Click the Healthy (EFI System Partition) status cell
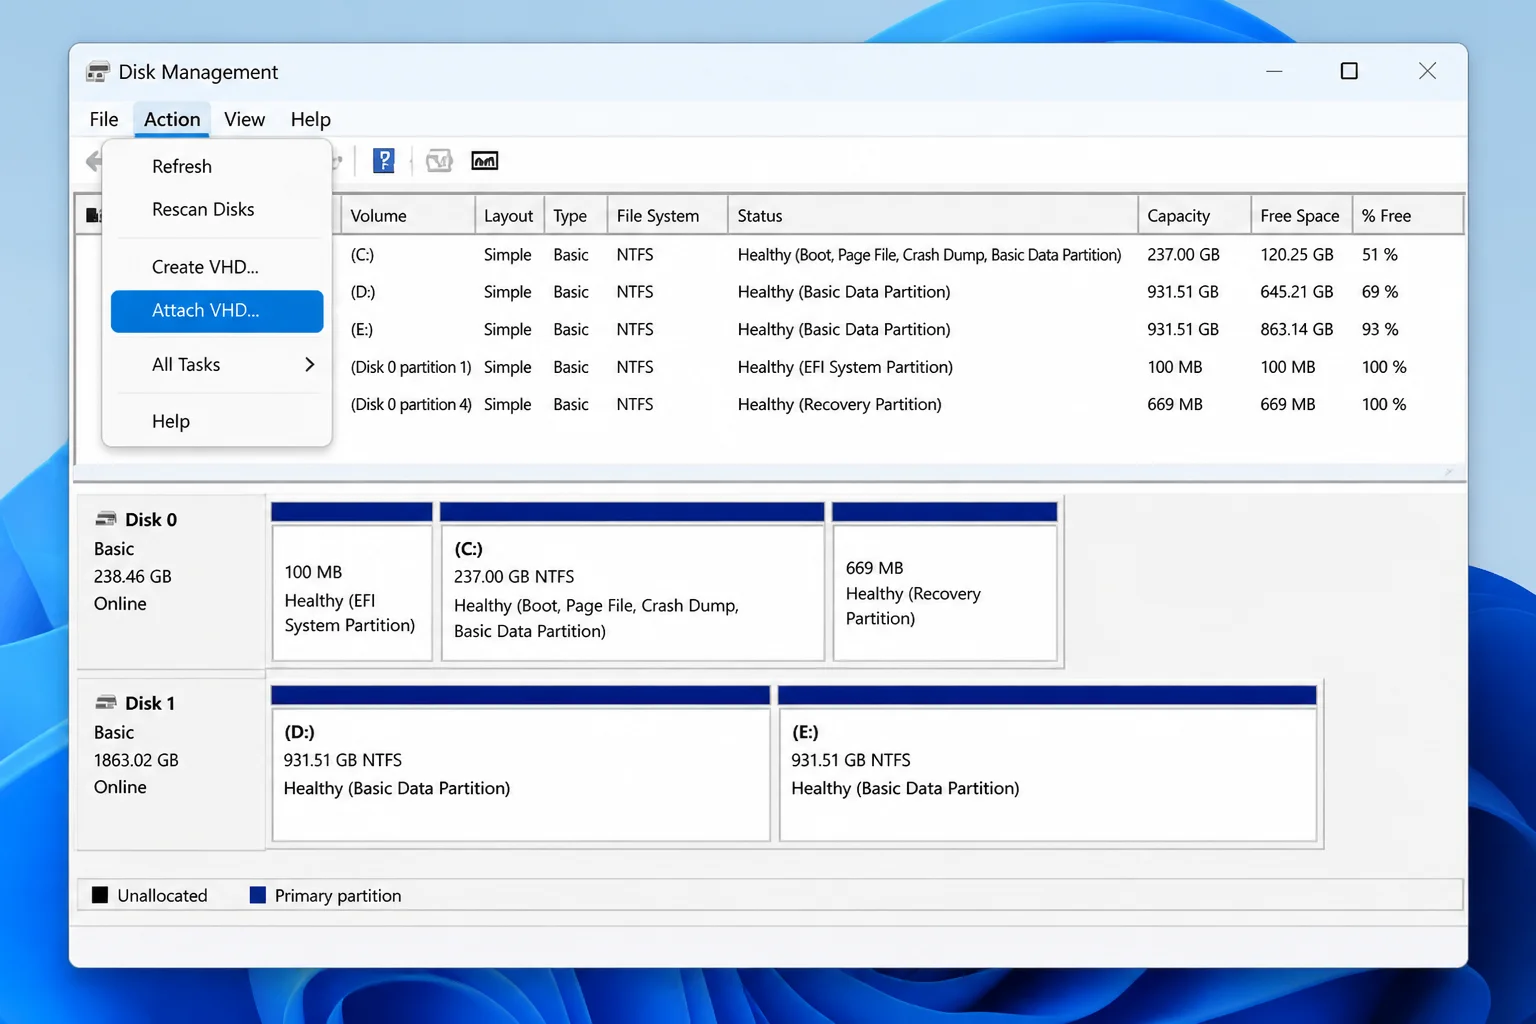This screenshot has height=1024, width=1536. pyautogui.click(x=845, y=367)
